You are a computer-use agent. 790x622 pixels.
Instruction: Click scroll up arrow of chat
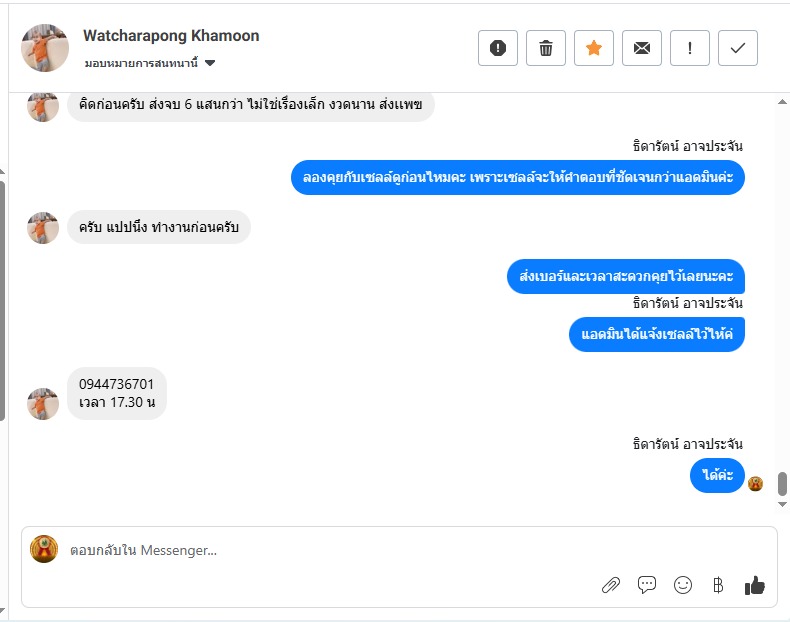click(782, 102)
